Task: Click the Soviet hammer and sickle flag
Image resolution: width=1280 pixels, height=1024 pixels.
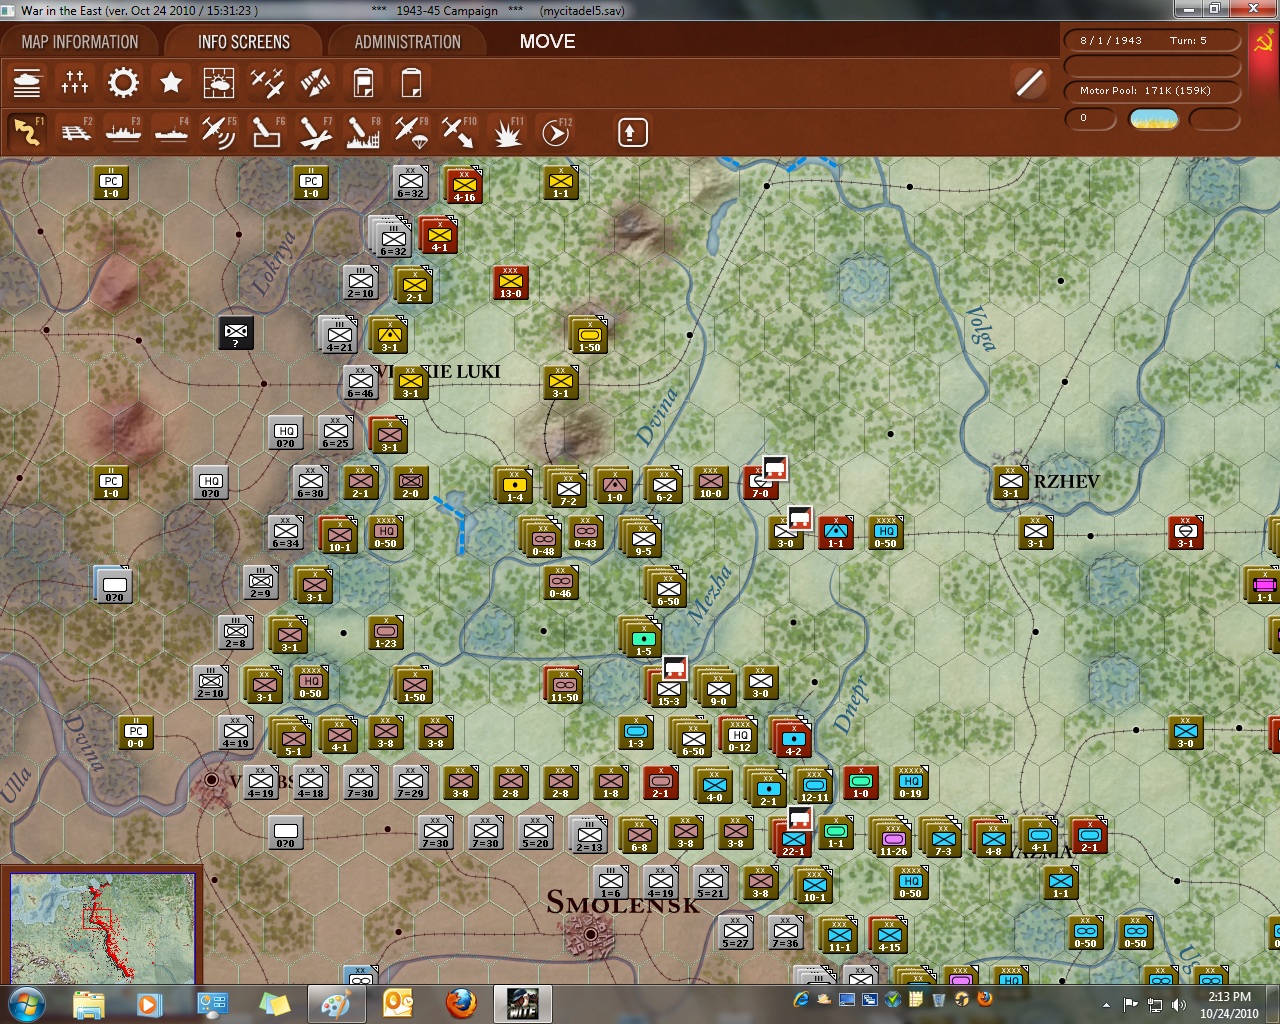Action: 1264,42
